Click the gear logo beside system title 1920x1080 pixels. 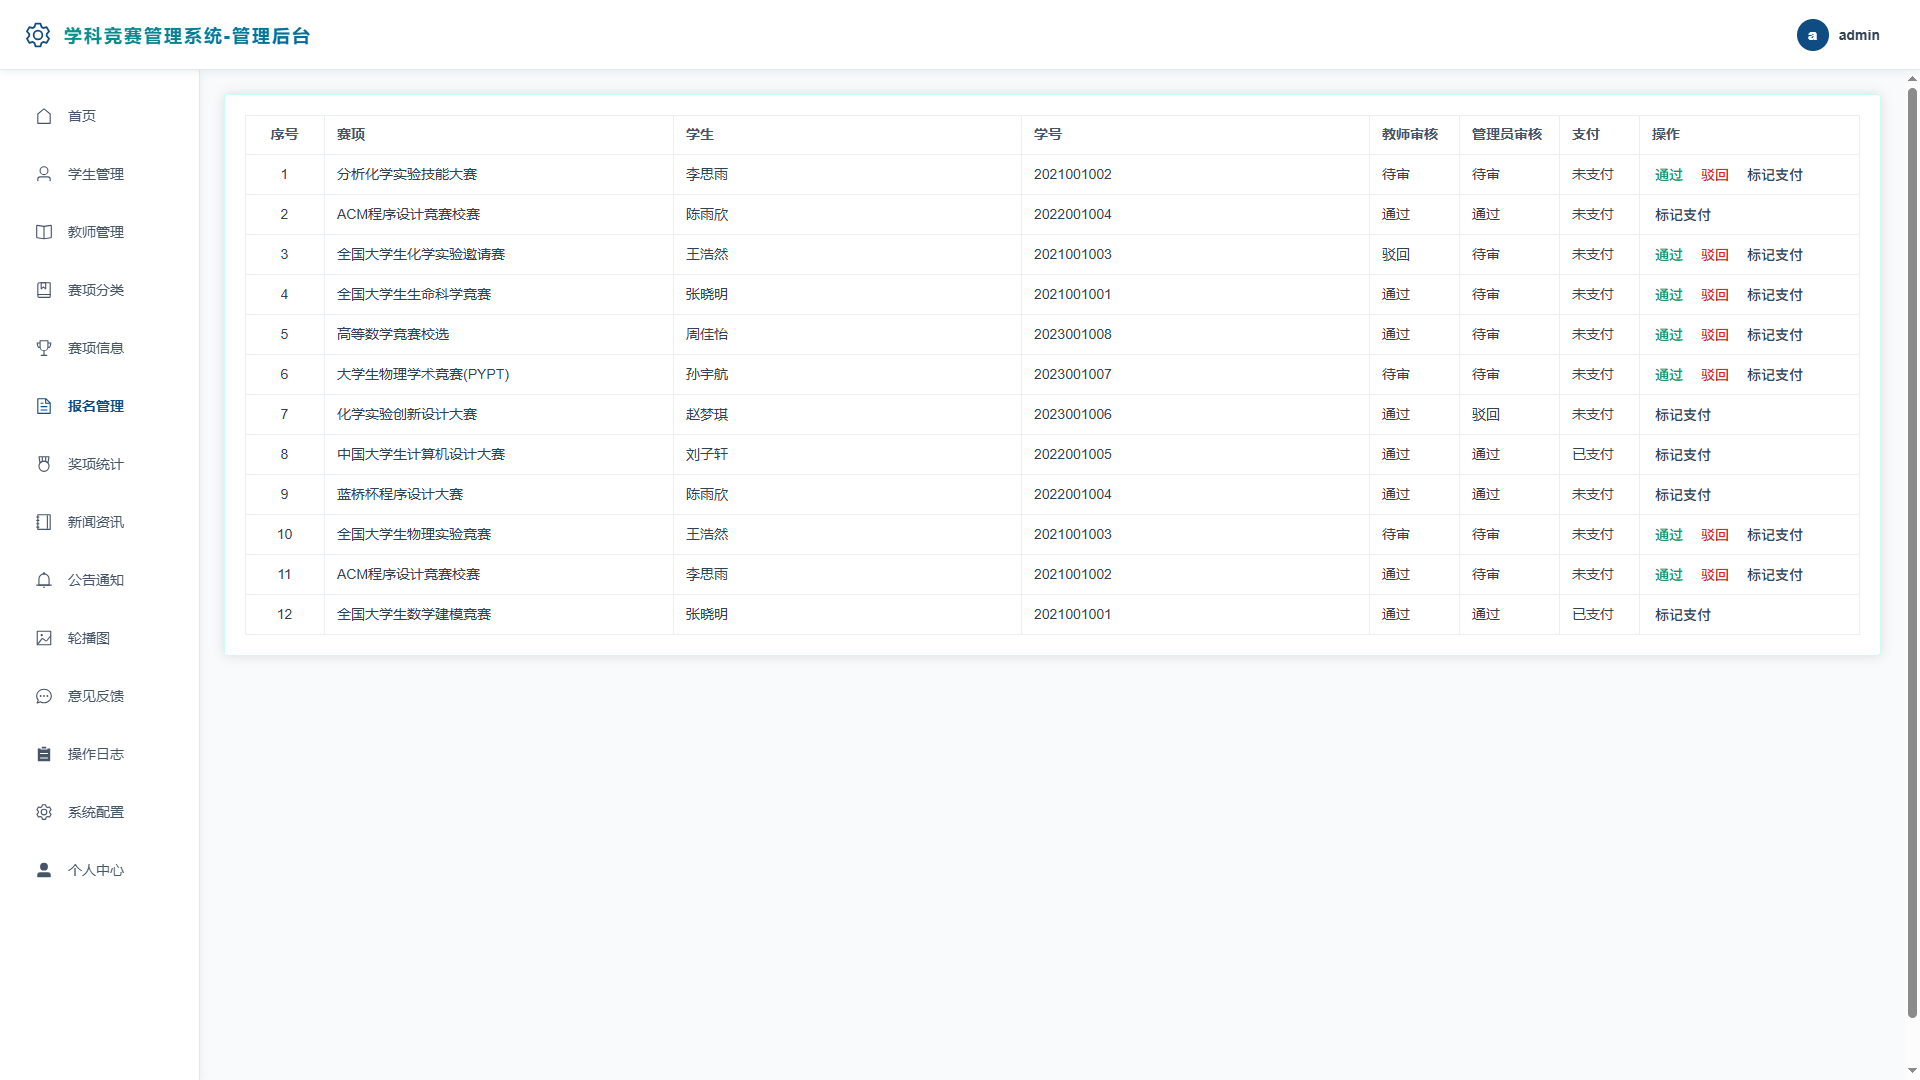[38, 35]
